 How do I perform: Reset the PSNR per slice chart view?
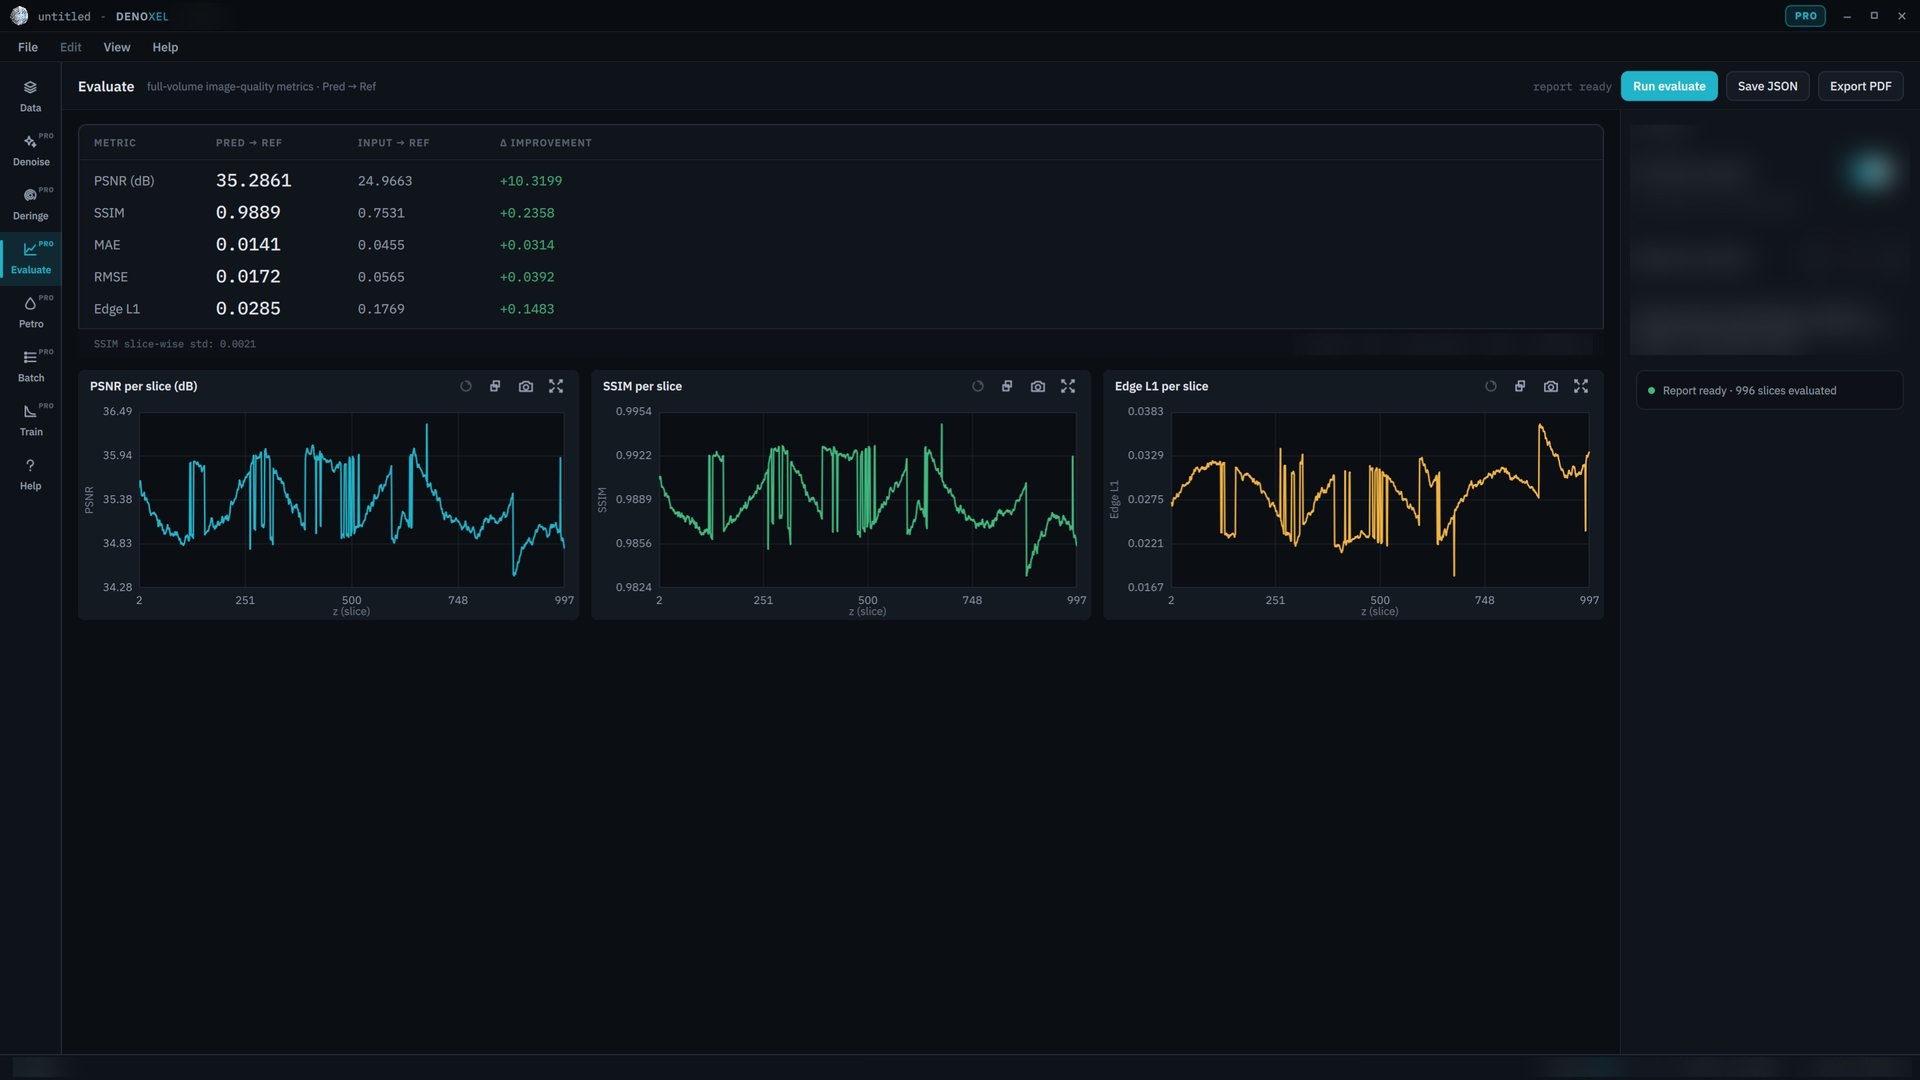466,386
